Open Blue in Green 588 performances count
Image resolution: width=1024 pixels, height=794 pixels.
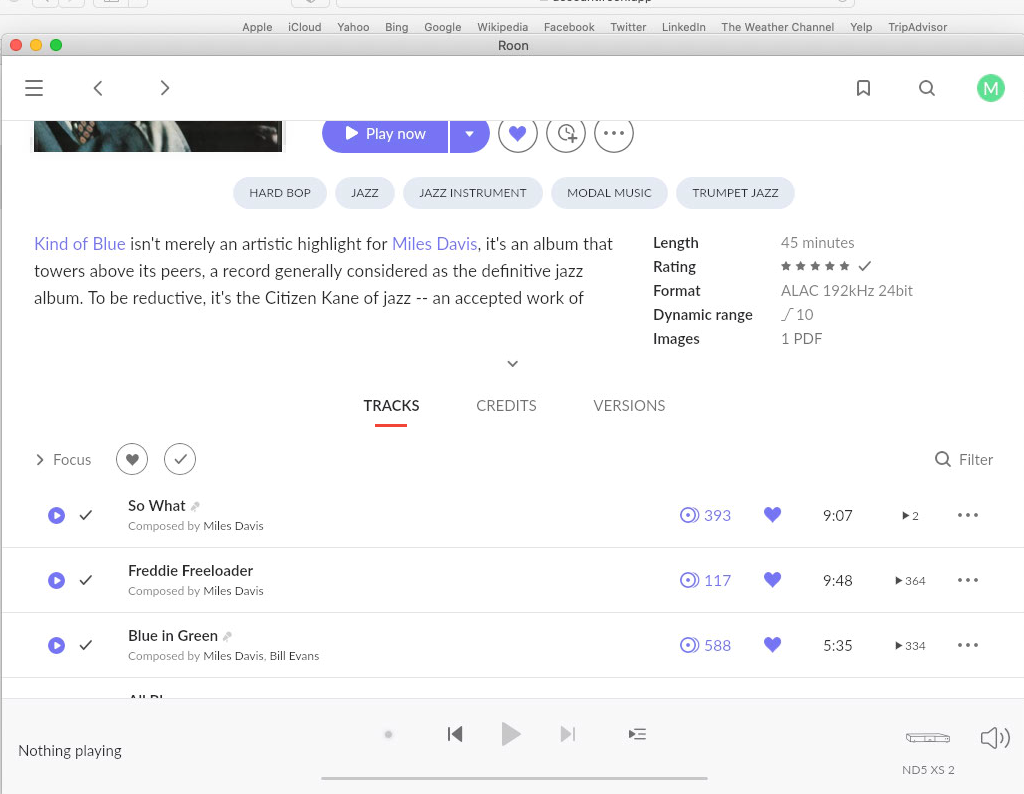point(705,645)
